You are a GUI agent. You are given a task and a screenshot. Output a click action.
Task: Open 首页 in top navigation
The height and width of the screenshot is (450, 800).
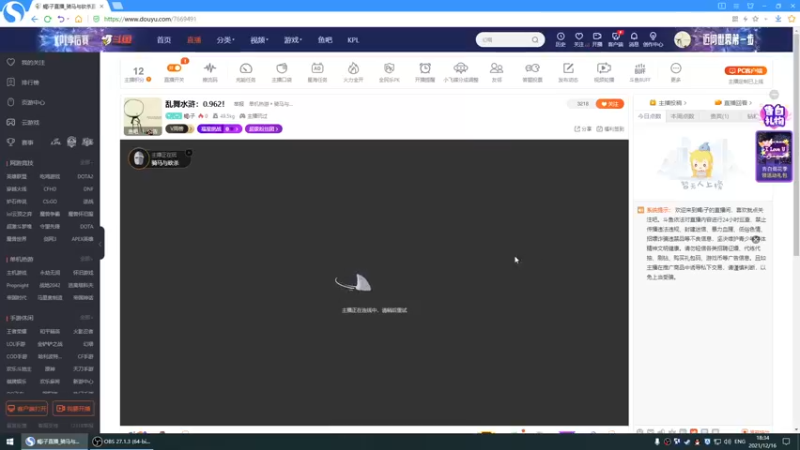(164, 40)
